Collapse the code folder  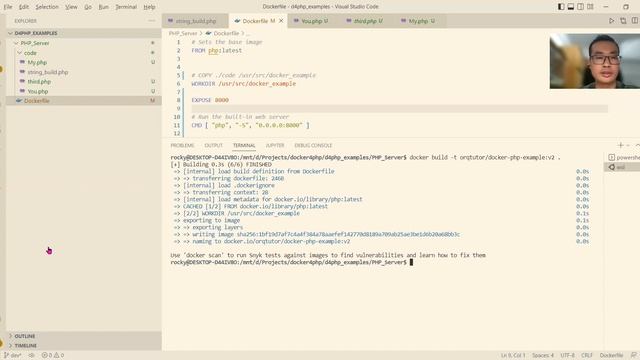pyautogui.click(x=84, y=53)
